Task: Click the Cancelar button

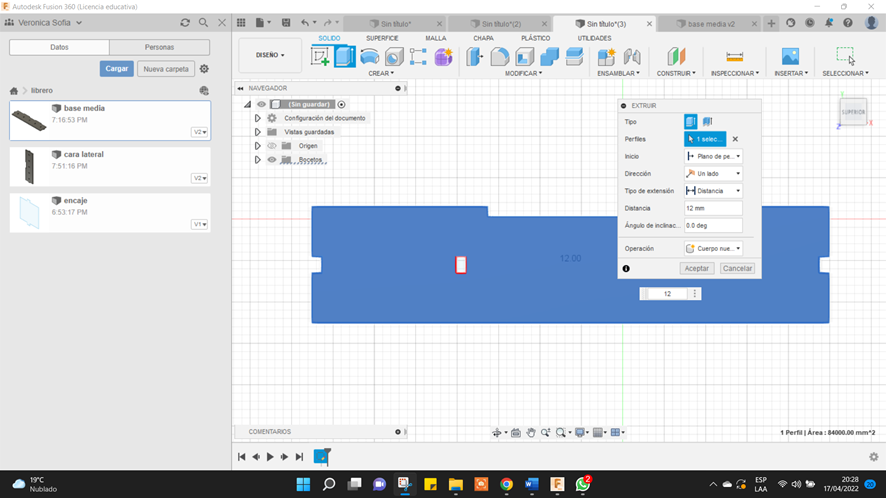Action: tap(737, 269)
